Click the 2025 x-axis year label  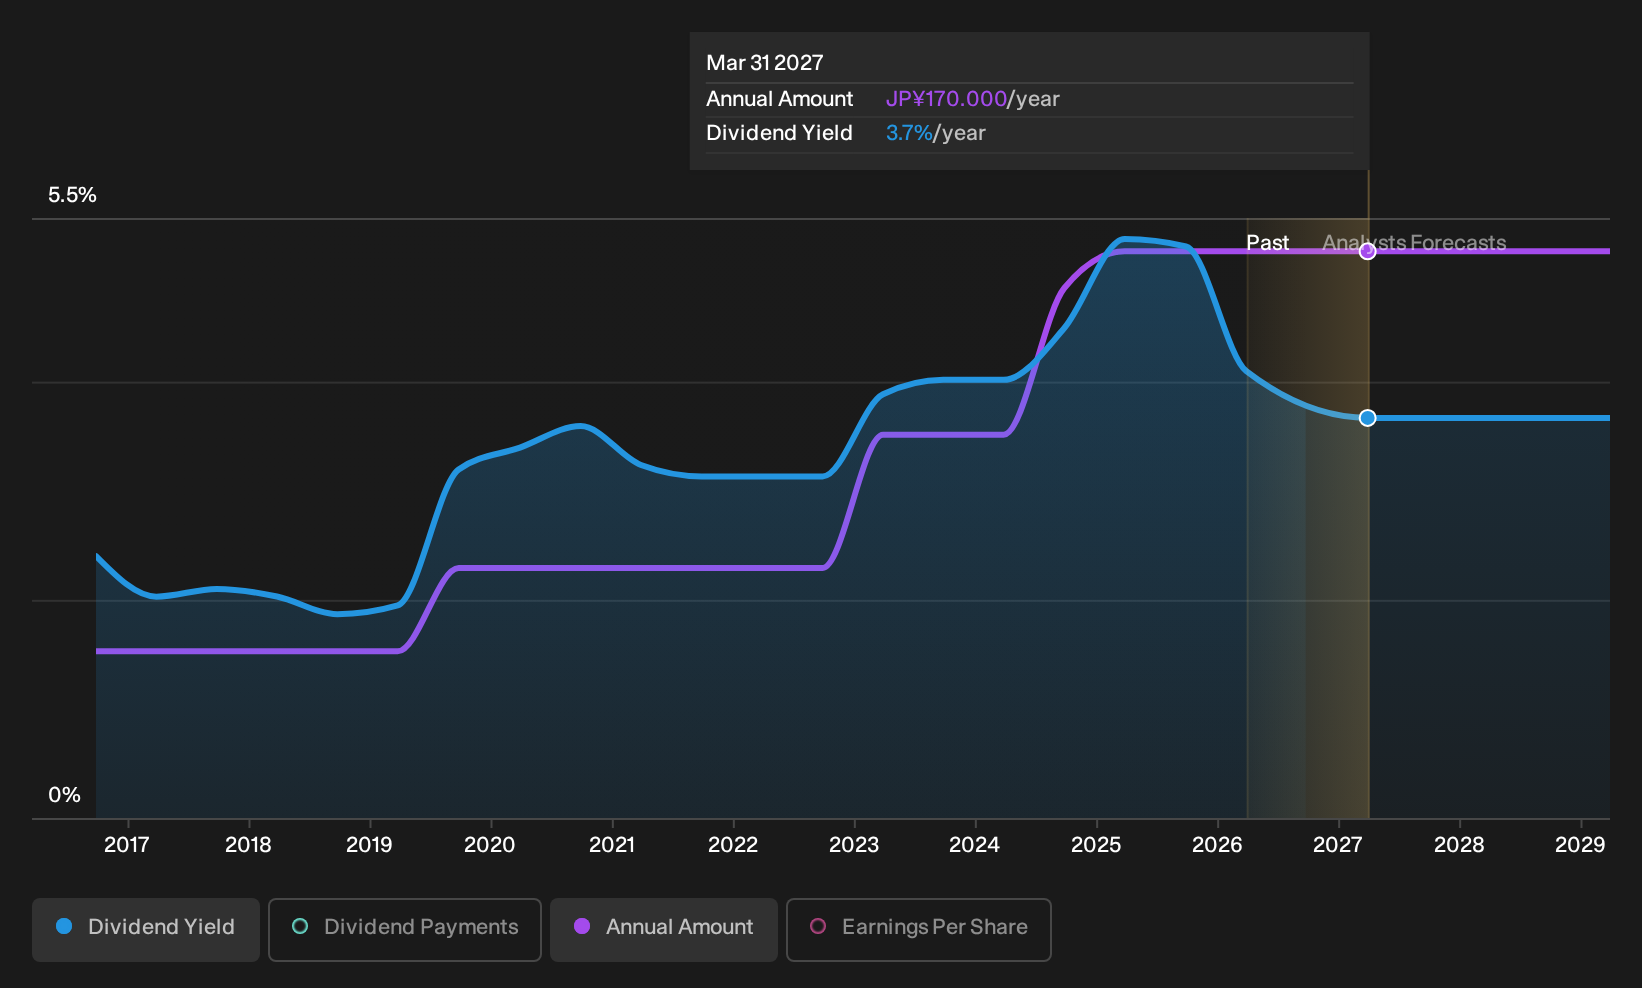pyautogui.click(x=1096, y=845)
